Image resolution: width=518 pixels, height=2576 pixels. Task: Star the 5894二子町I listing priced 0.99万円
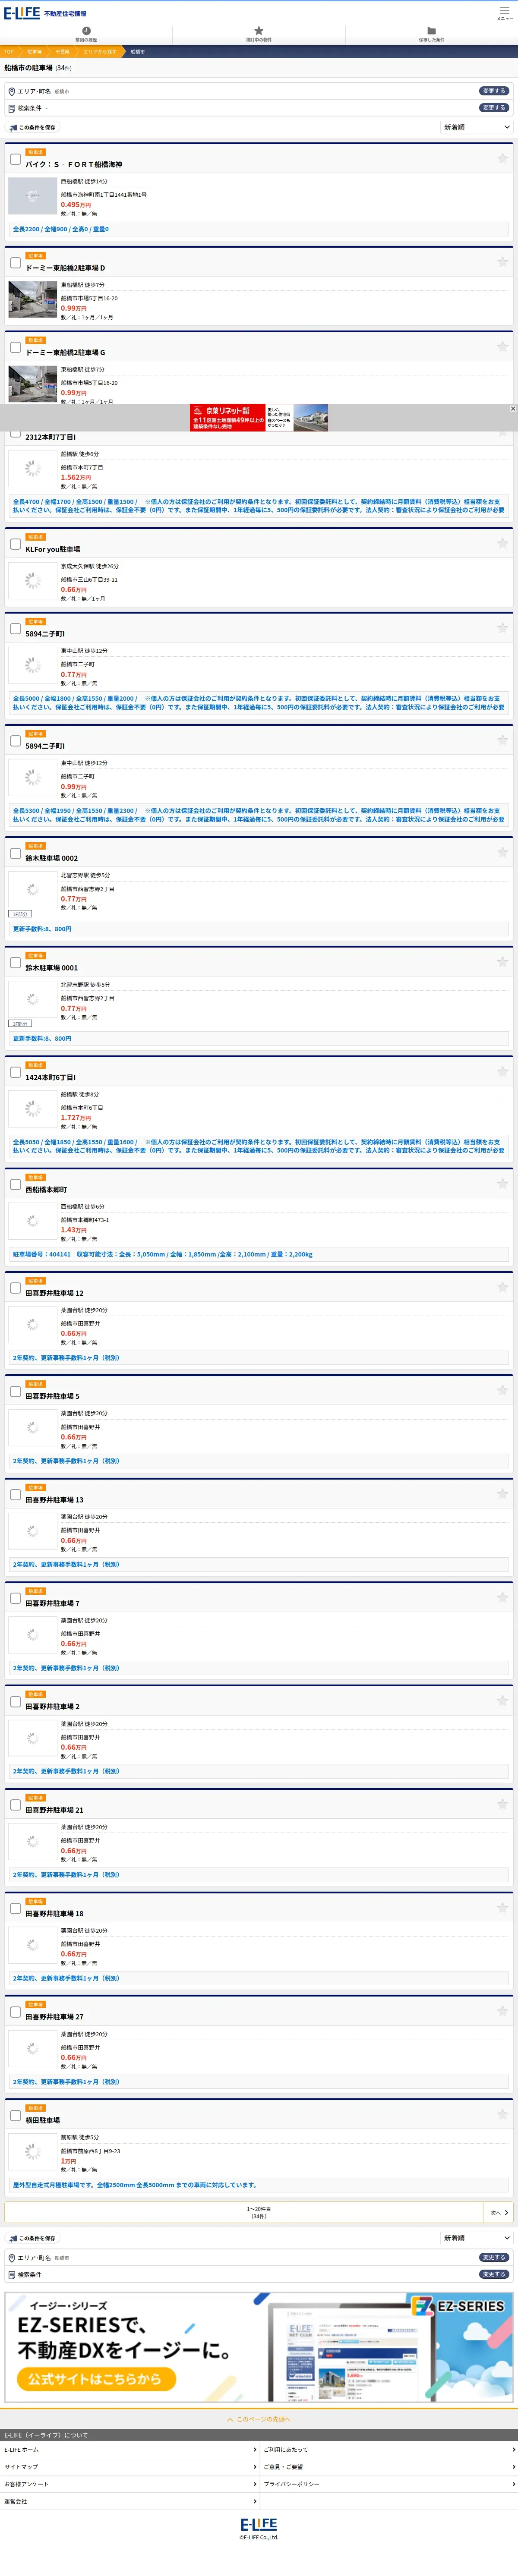(x=502, y=740)
